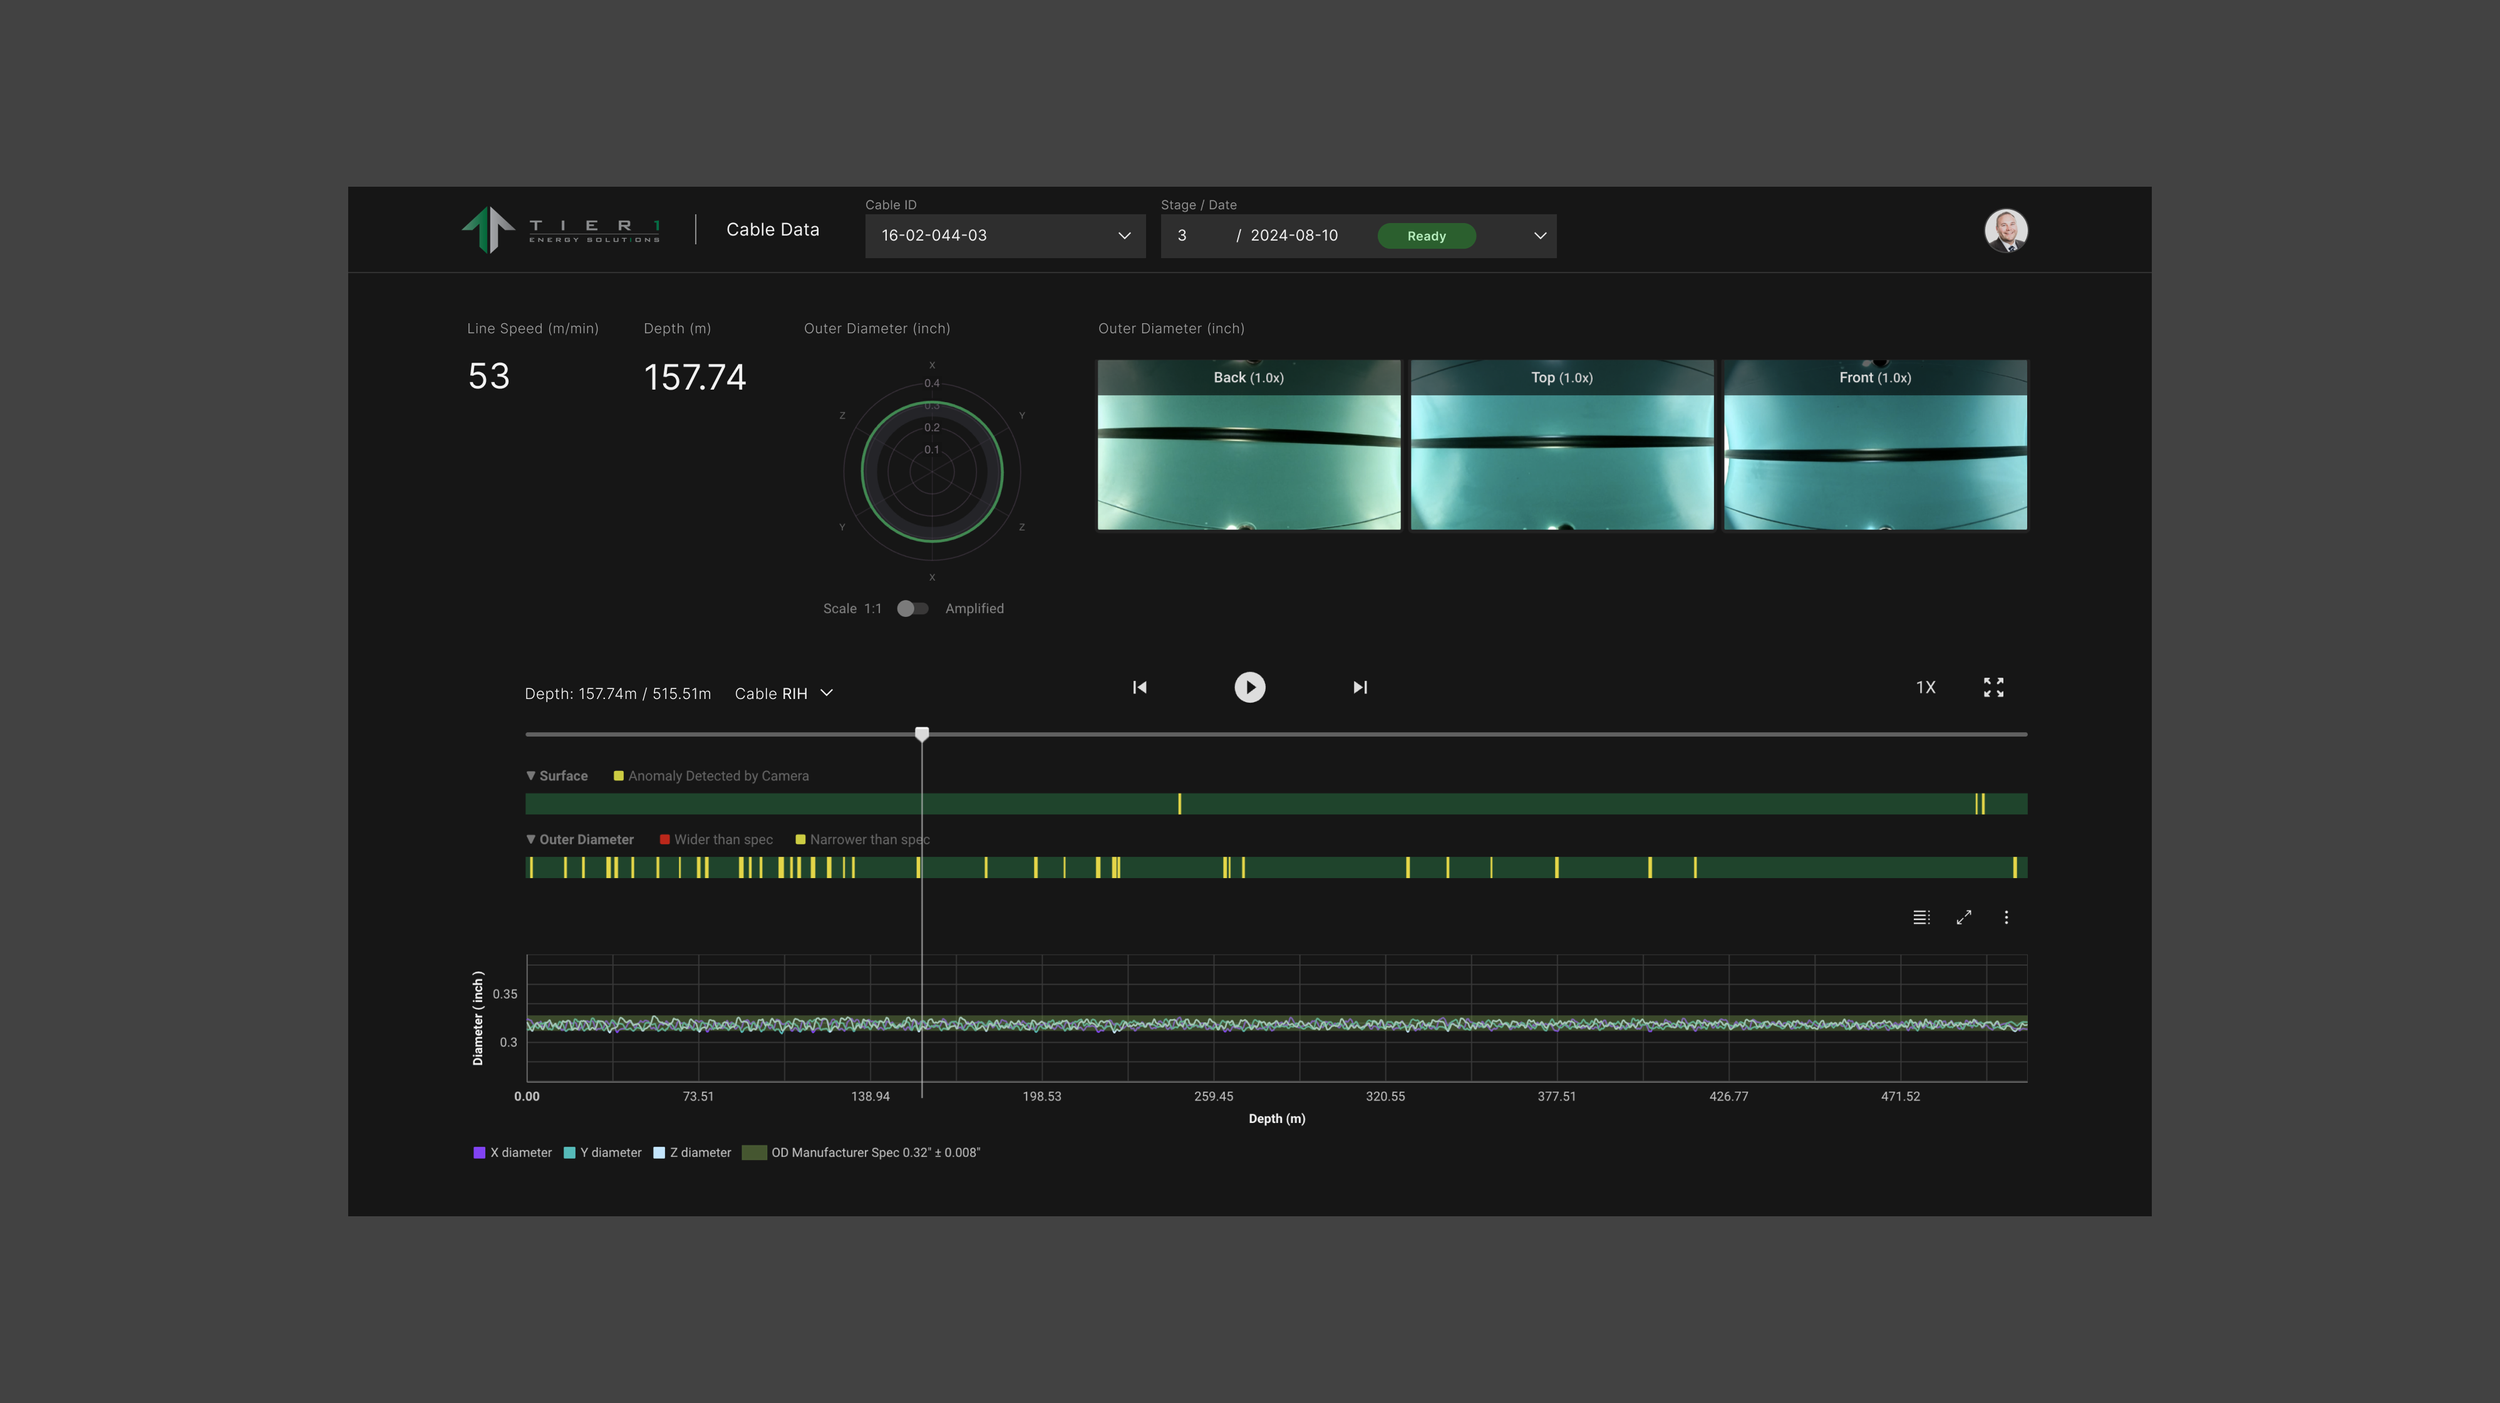Toggle the Scale 1:1 / Amplified switch
The image size is (2500, 1403).
pyautogui.click(x=912, y=608)
